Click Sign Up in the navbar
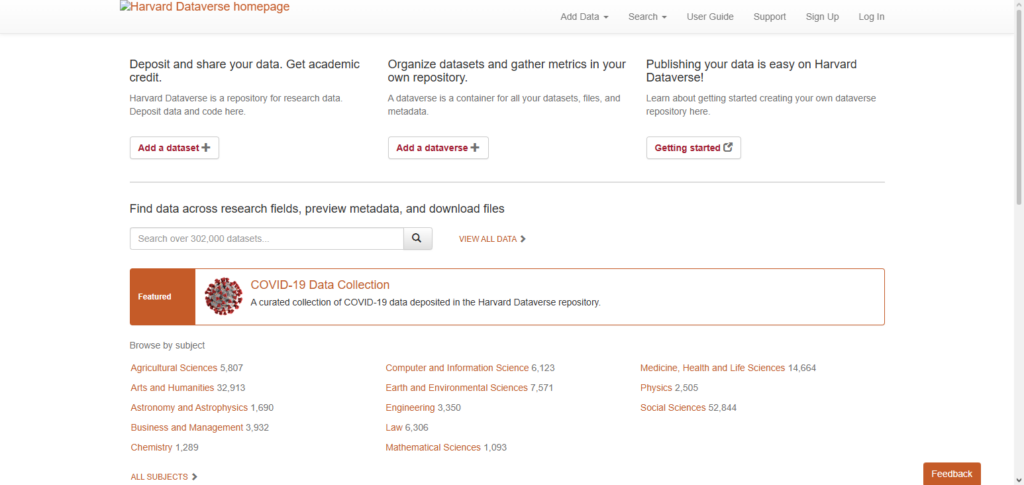The image size is (1024, 485). pos(822,17)
